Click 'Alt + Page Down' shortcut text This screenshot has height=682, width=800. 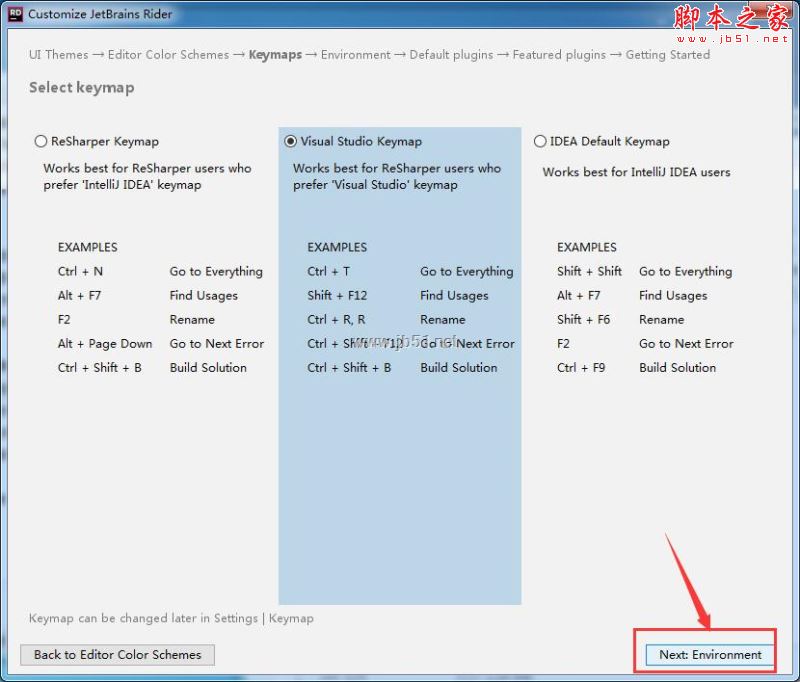(105, 344)
